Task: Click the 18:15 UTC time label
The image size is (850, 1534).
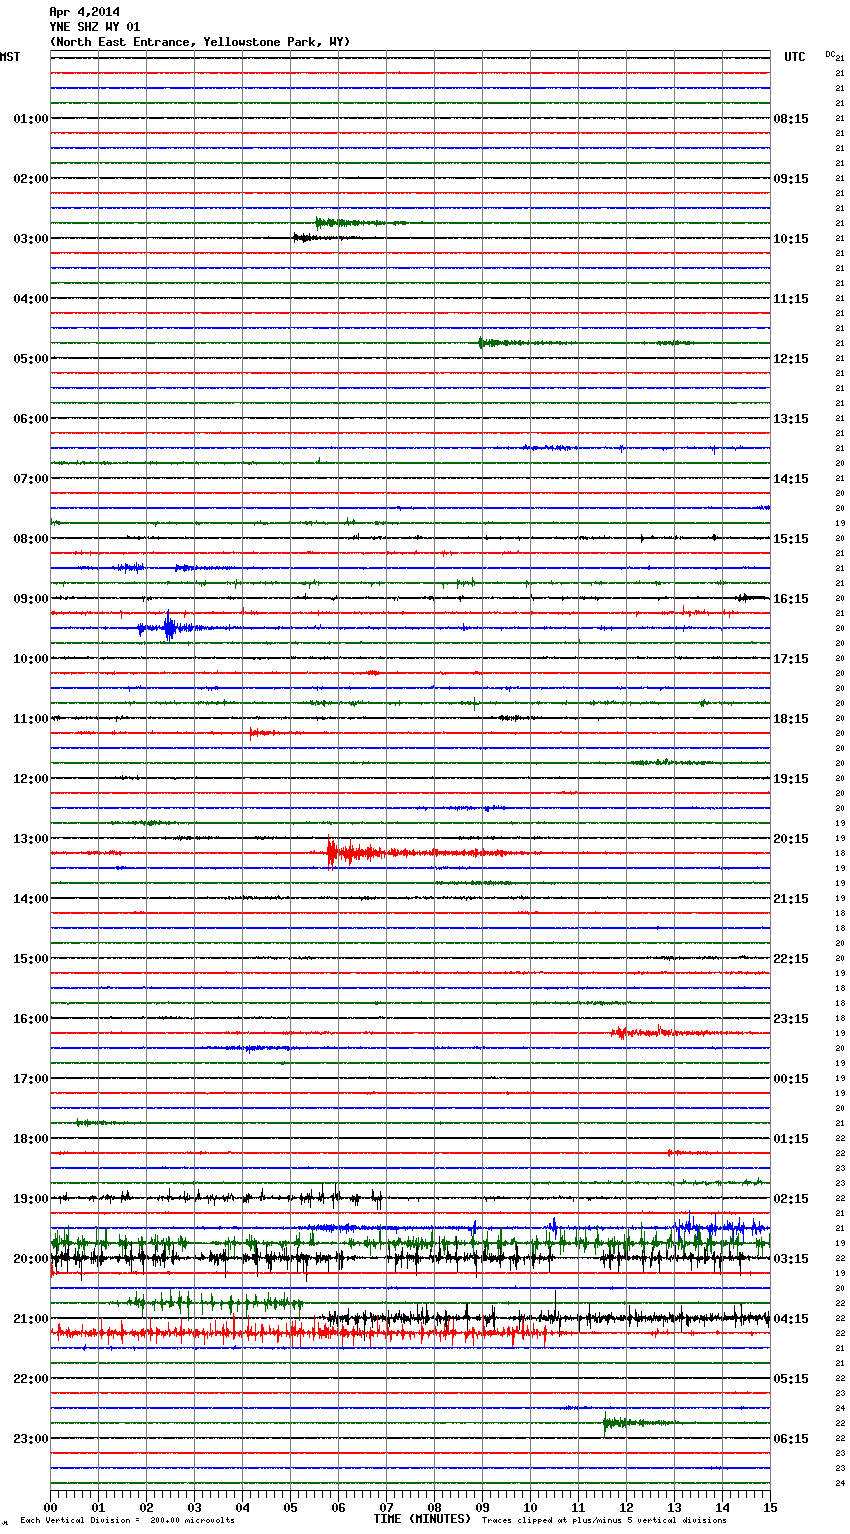Action: [x=791, y=719]
